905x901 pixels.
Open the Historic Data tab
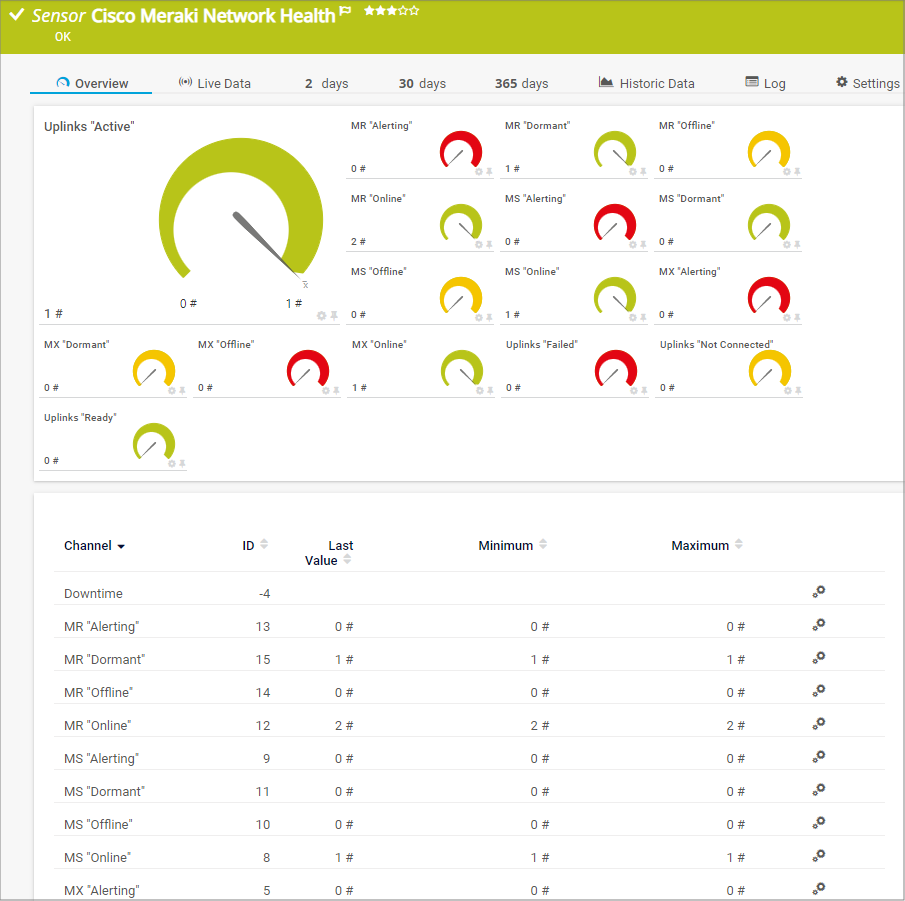point(646,83)
